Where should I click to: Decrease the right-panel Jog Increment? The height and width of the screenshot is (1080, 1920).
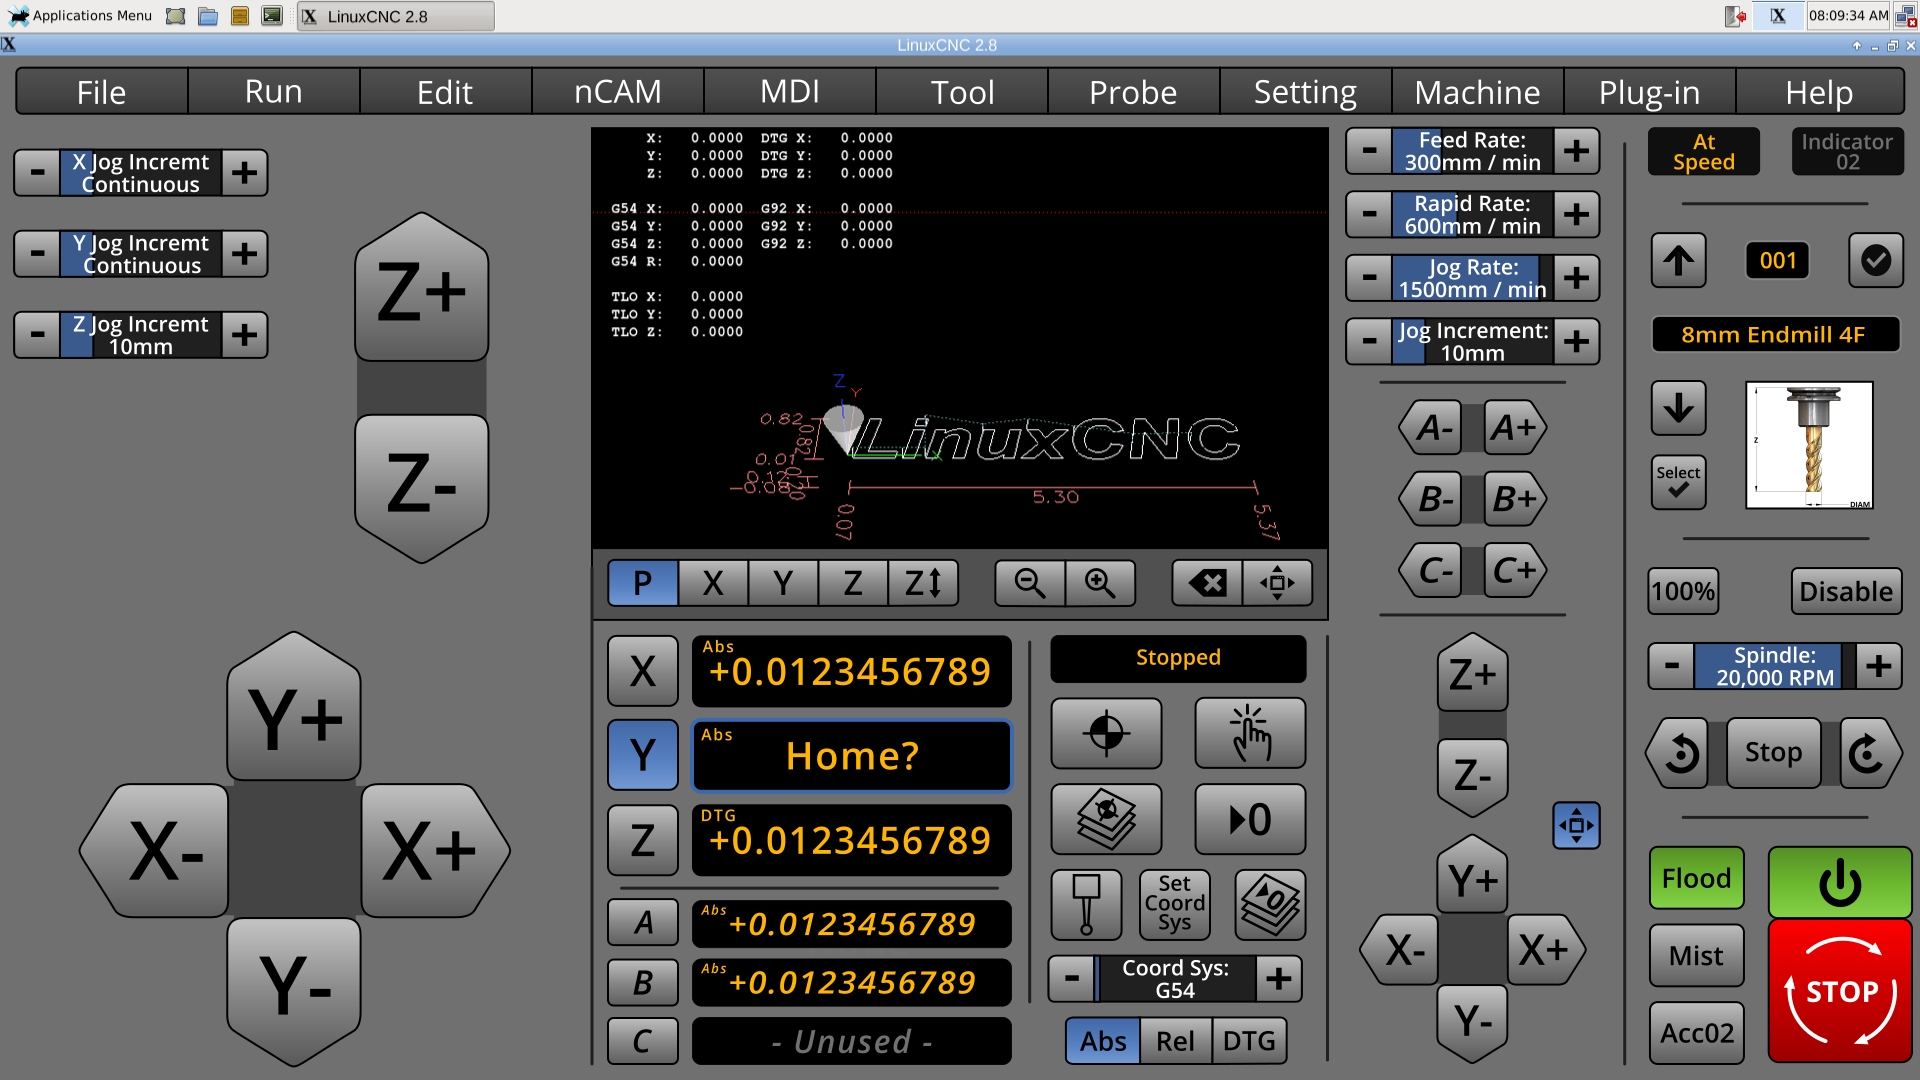pos(1370,341)
